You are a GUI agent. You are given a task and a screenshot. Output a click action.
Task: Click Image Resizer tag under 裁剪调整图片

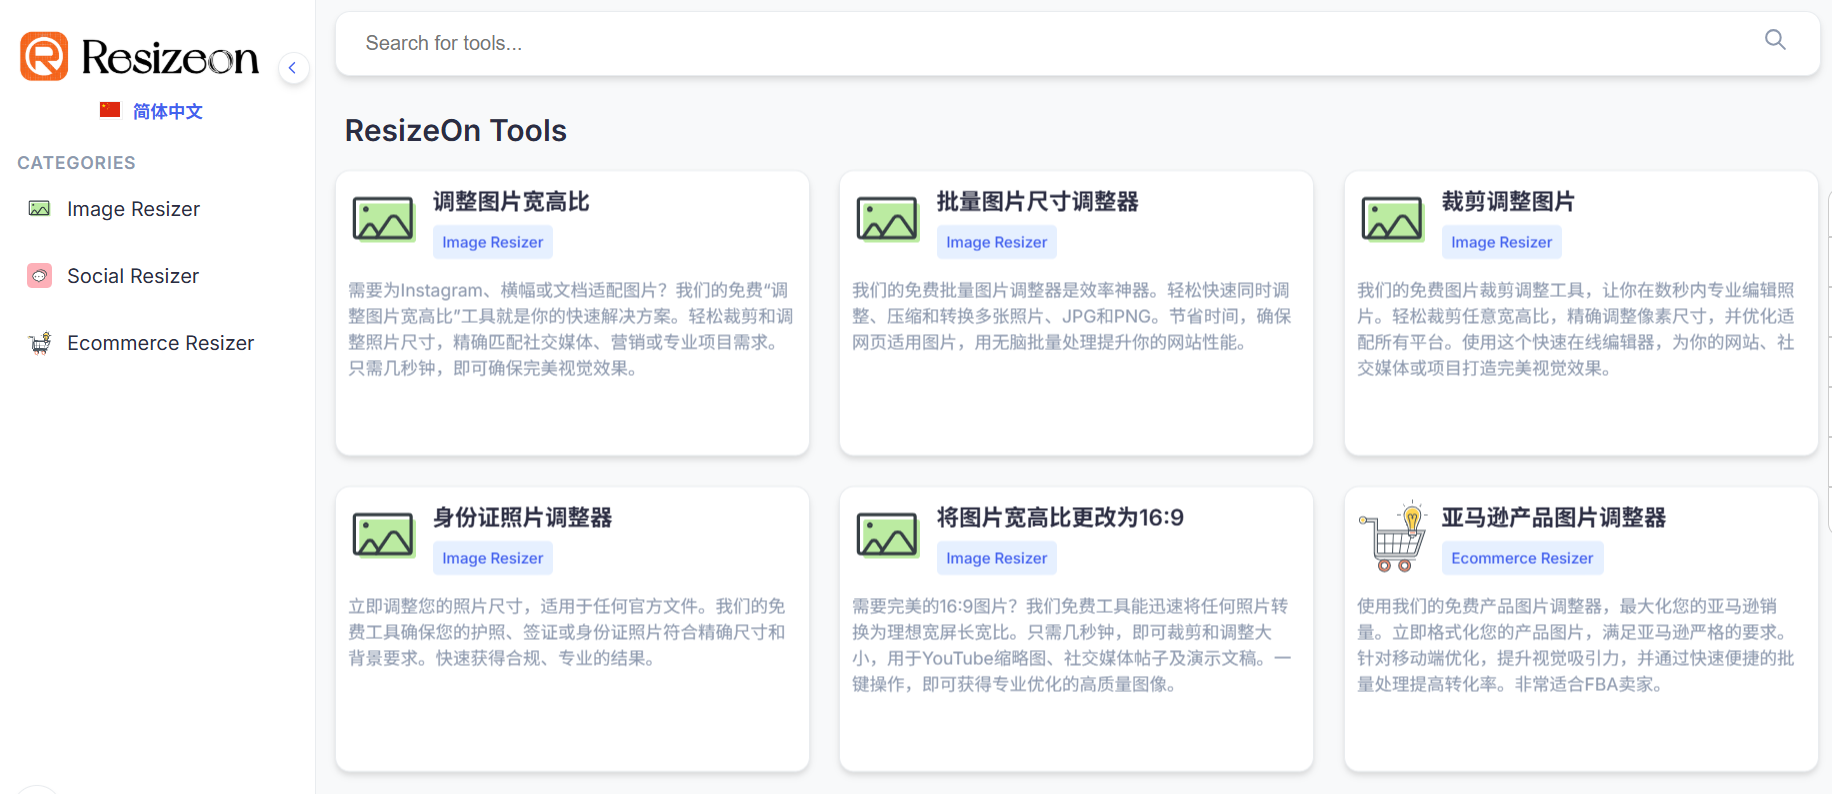pyautogui.click(x=1502, y=242)
